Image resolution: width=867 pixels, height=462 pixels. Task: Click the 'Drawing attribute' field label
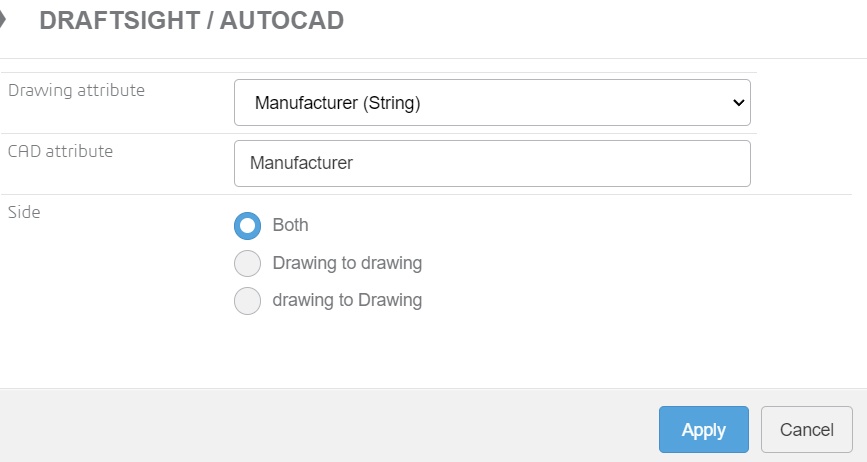tap(76, 91)
